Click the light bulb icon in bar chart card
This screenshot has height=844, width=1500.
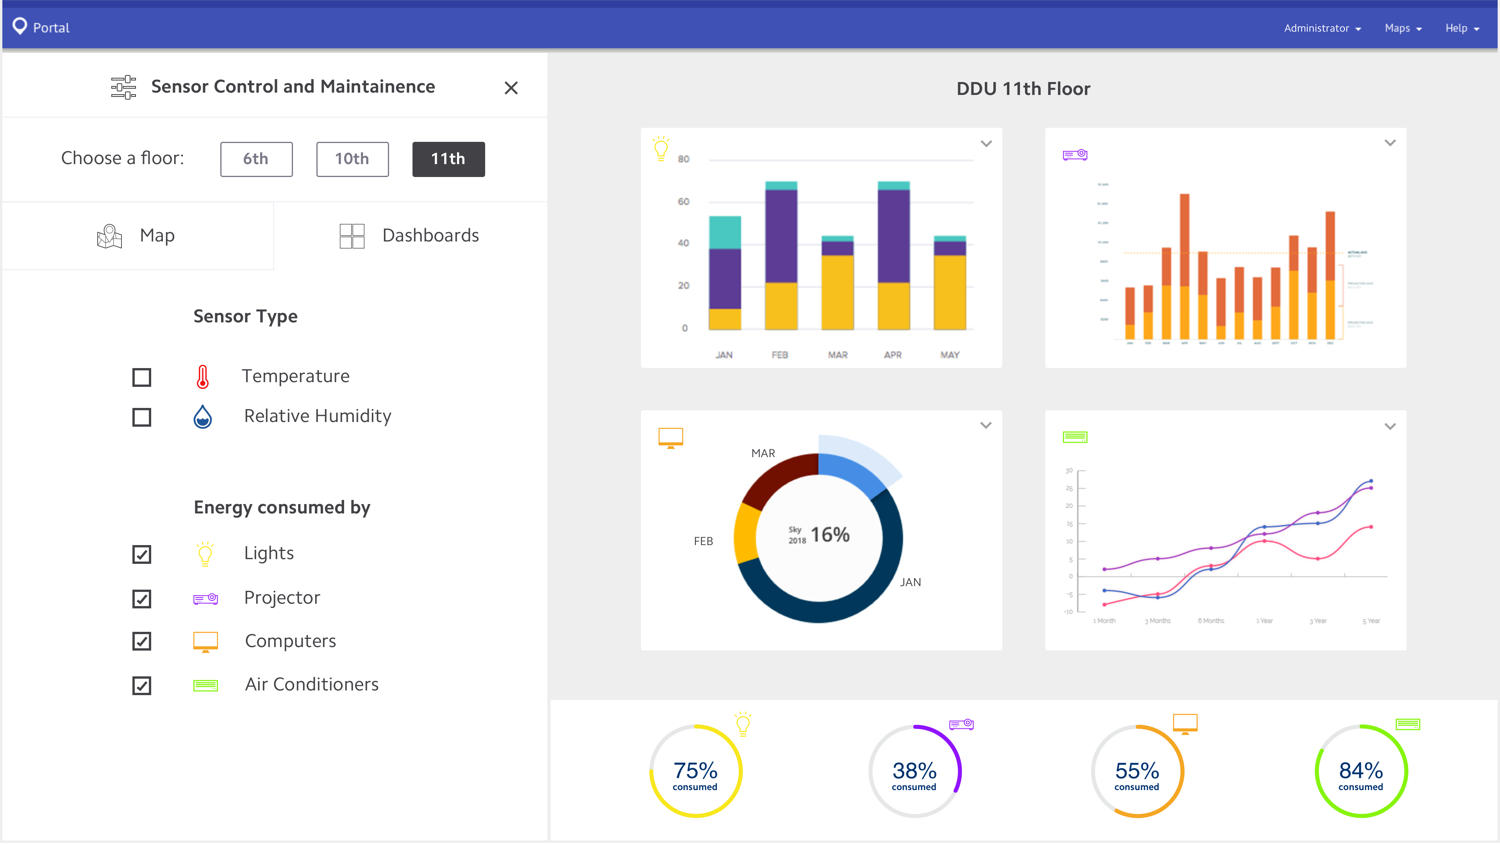tap(661, 148)
